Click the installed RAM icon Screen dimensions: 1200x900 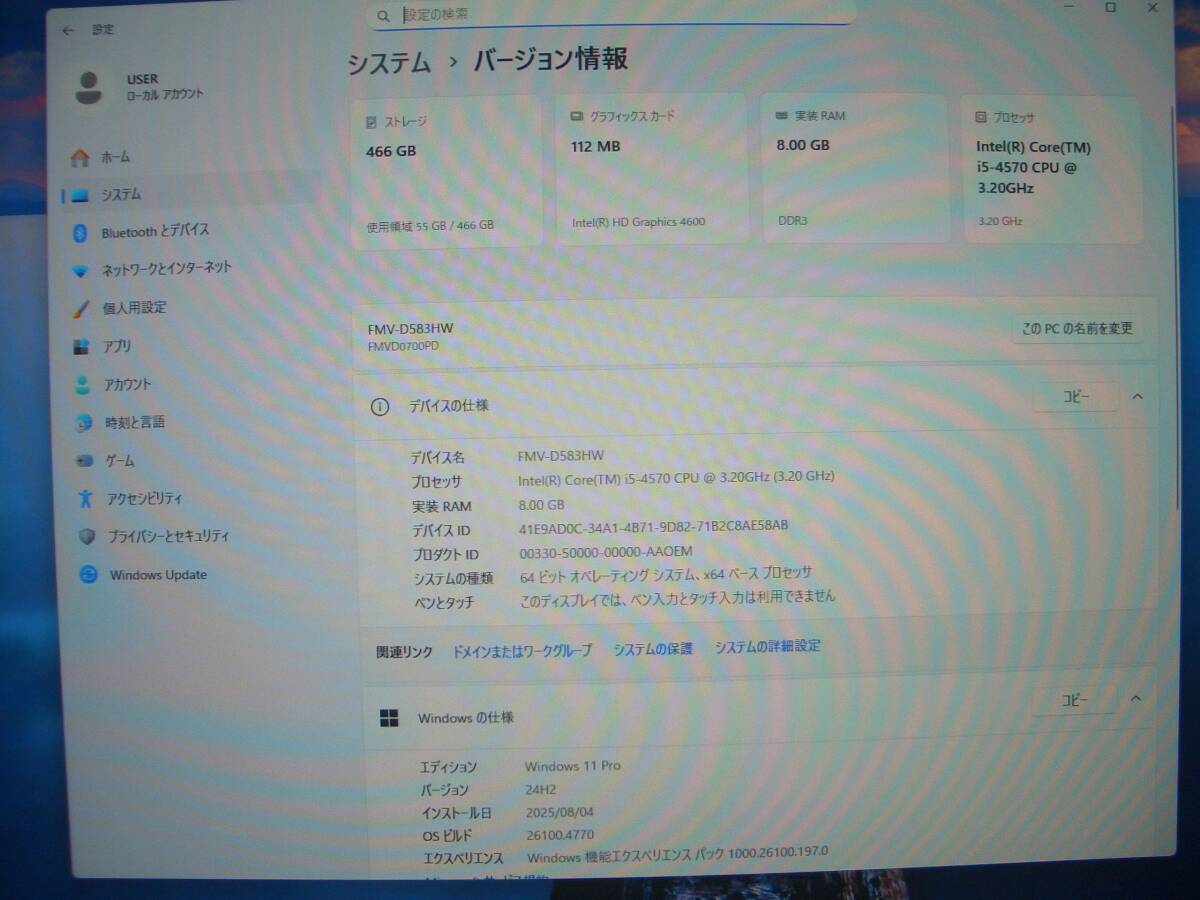click(782, 116)
